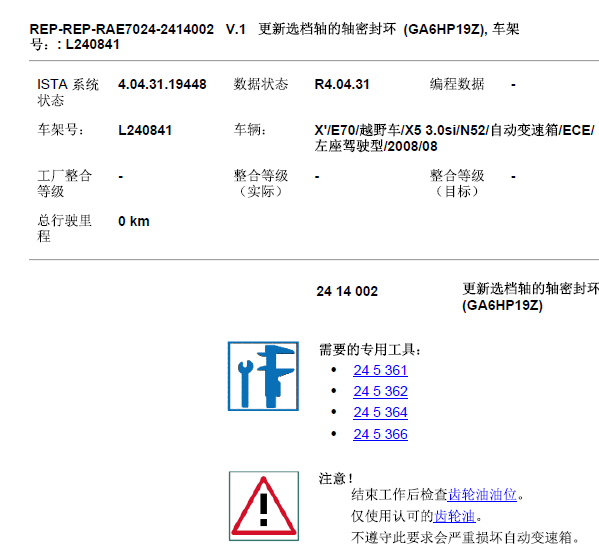Click the ISTA 系统状态 label
Image resolution: width=599 pixels, height=546 pixels.
click(x=68, y=92)
